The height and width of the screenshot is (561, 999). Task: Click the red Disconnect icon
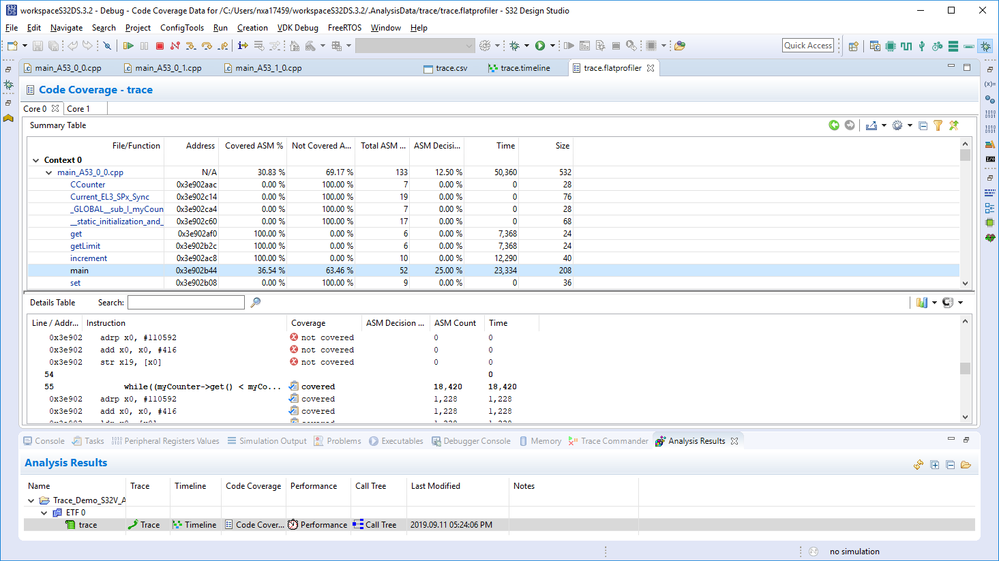point(175,46)
